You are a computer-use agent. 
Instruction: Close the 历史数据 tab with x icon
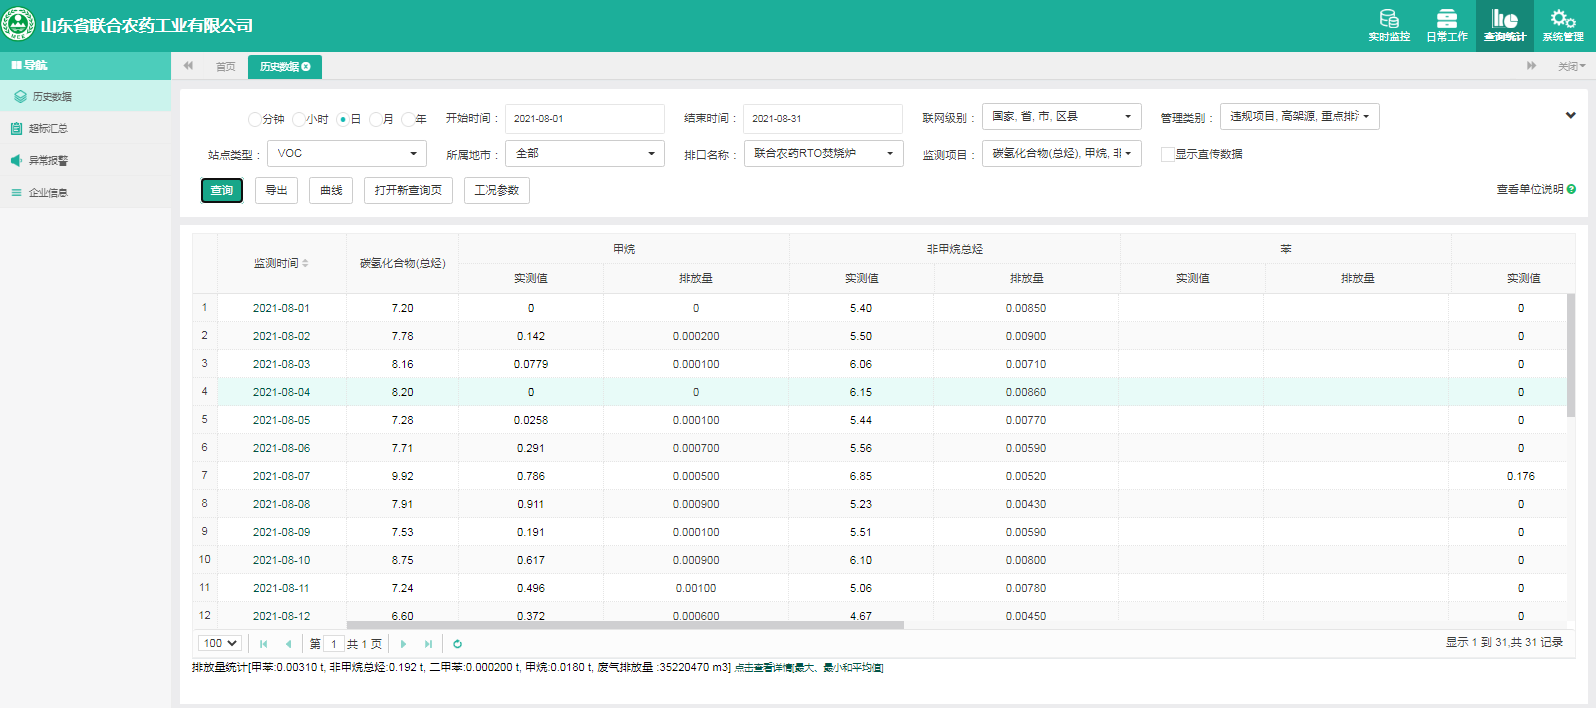point(306,67)
